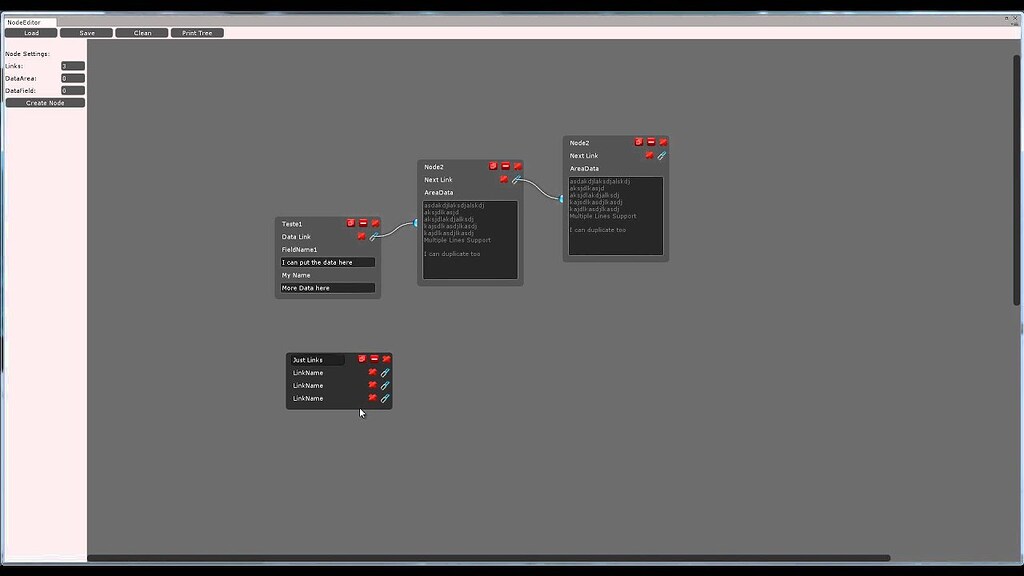Click the Save button

point(86,32)
